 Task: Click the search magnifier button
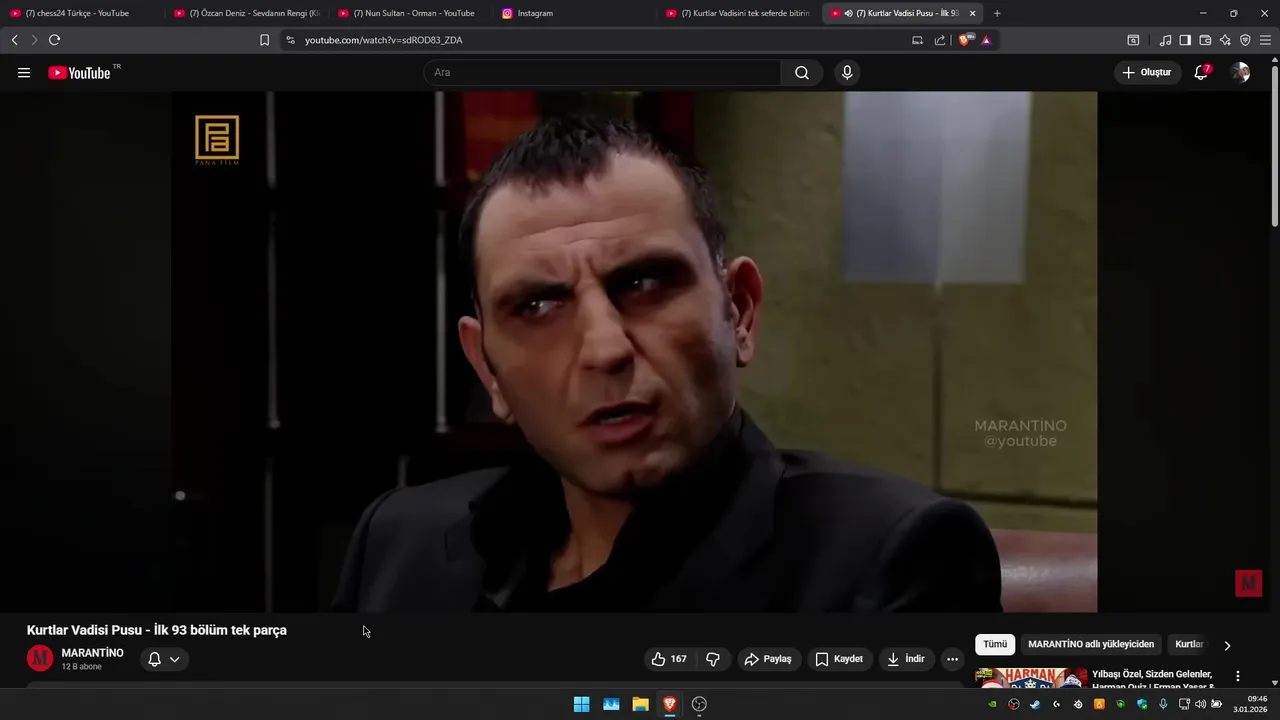pyautogui.click(x=802, y=73)
